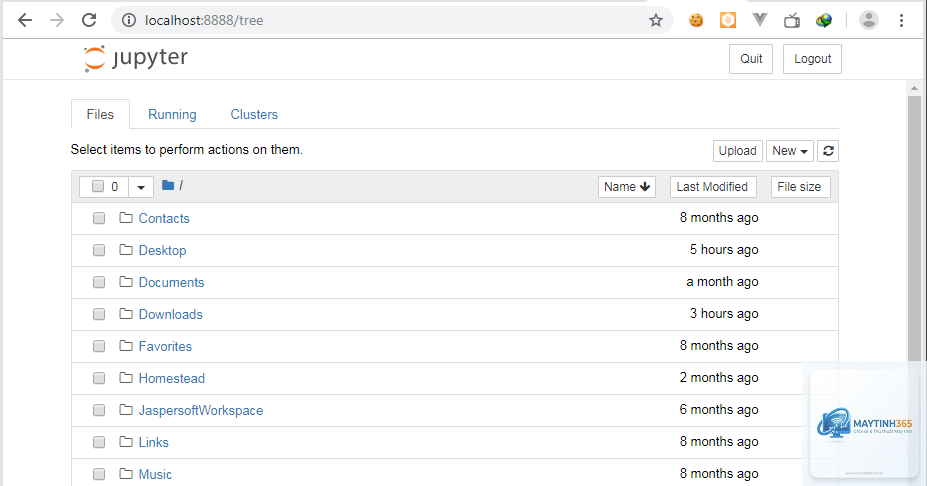The image size is (927, 486).
Task: Click the Homestead folder icon
Action: tap(125, 377)
